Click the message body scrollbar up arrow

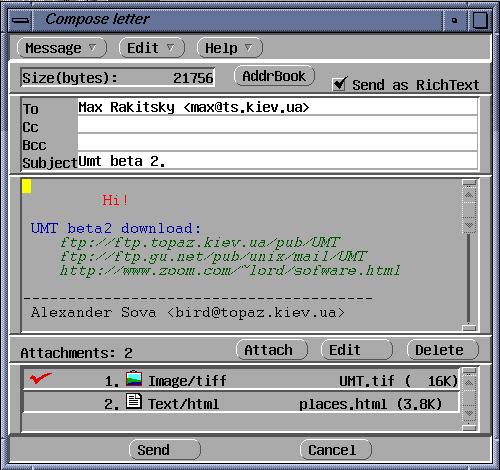[469, 195]
